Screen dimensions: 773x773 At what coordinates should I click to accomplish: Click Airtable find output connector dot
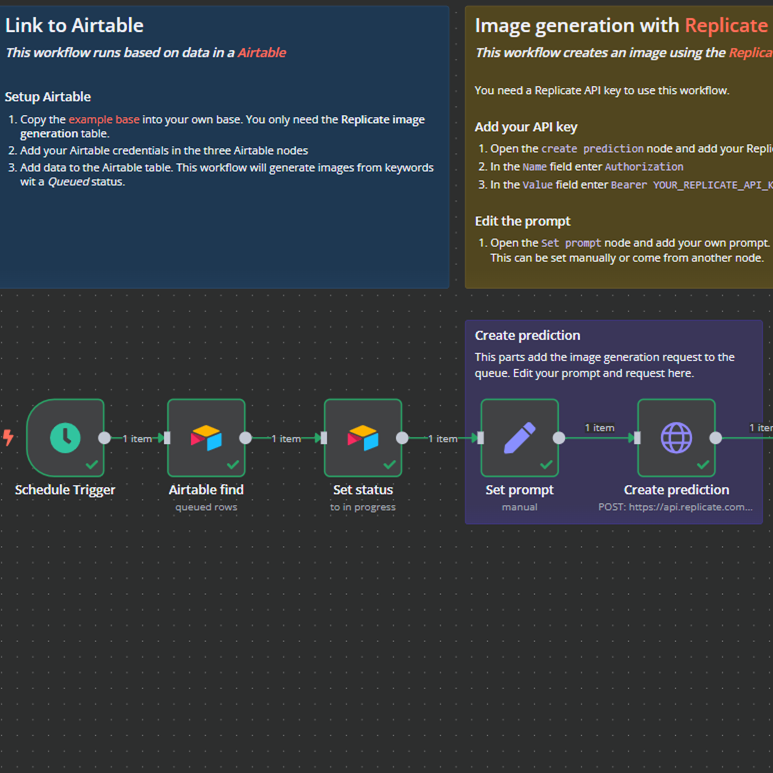pyautogui.click(x=246, y=438)
